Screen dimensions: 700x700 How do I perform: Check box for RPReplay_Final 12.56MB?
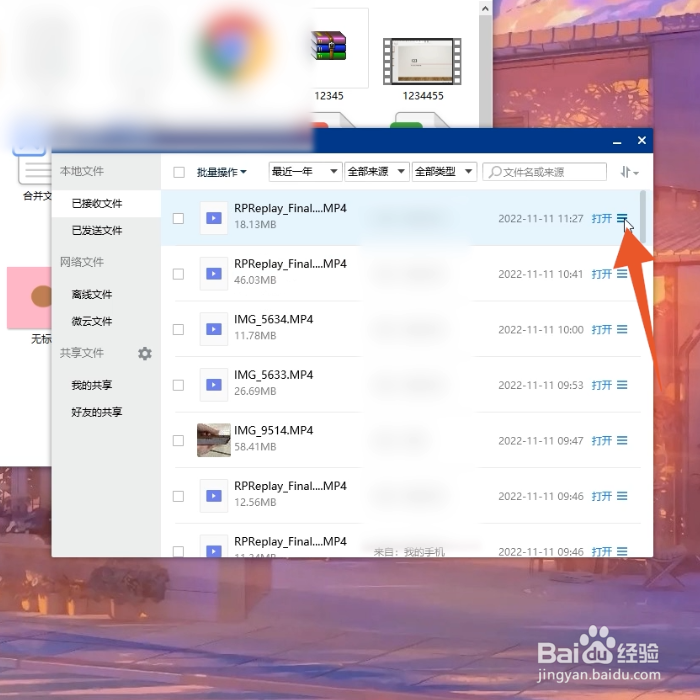(x=179, y=496)
